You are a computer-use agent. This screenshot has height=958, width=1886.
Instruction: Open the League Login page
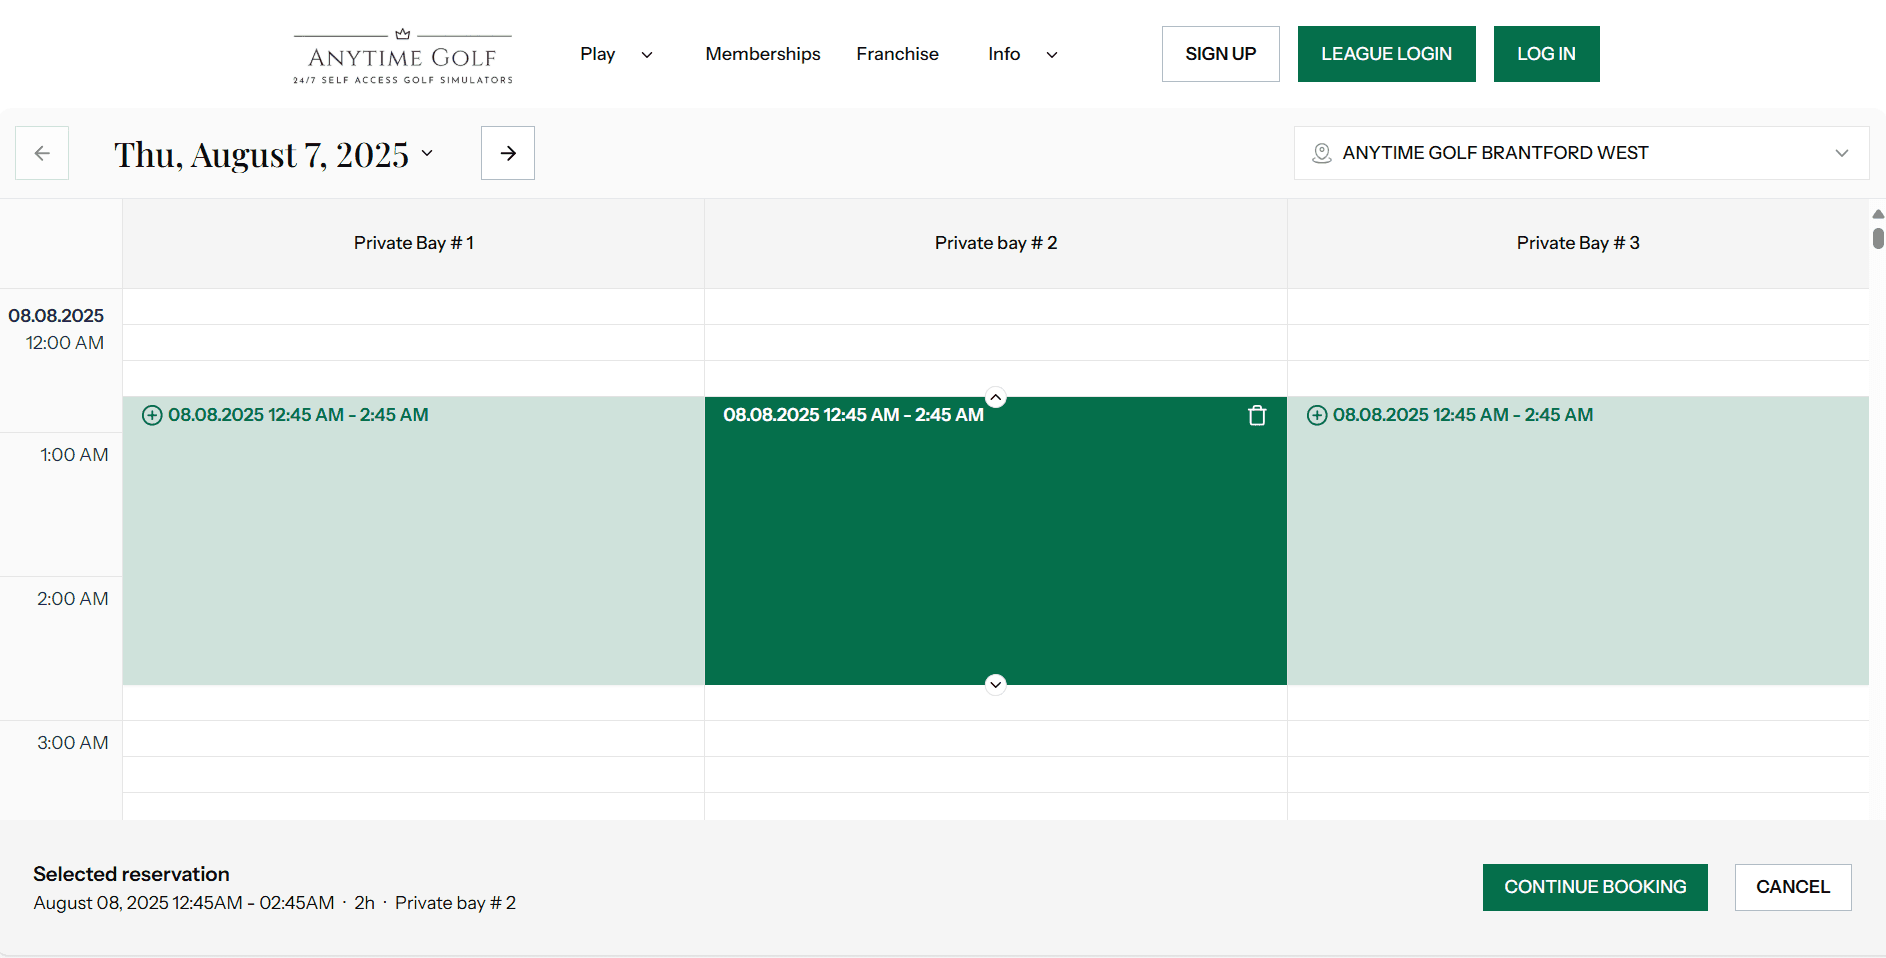[x=1386, y=54]
